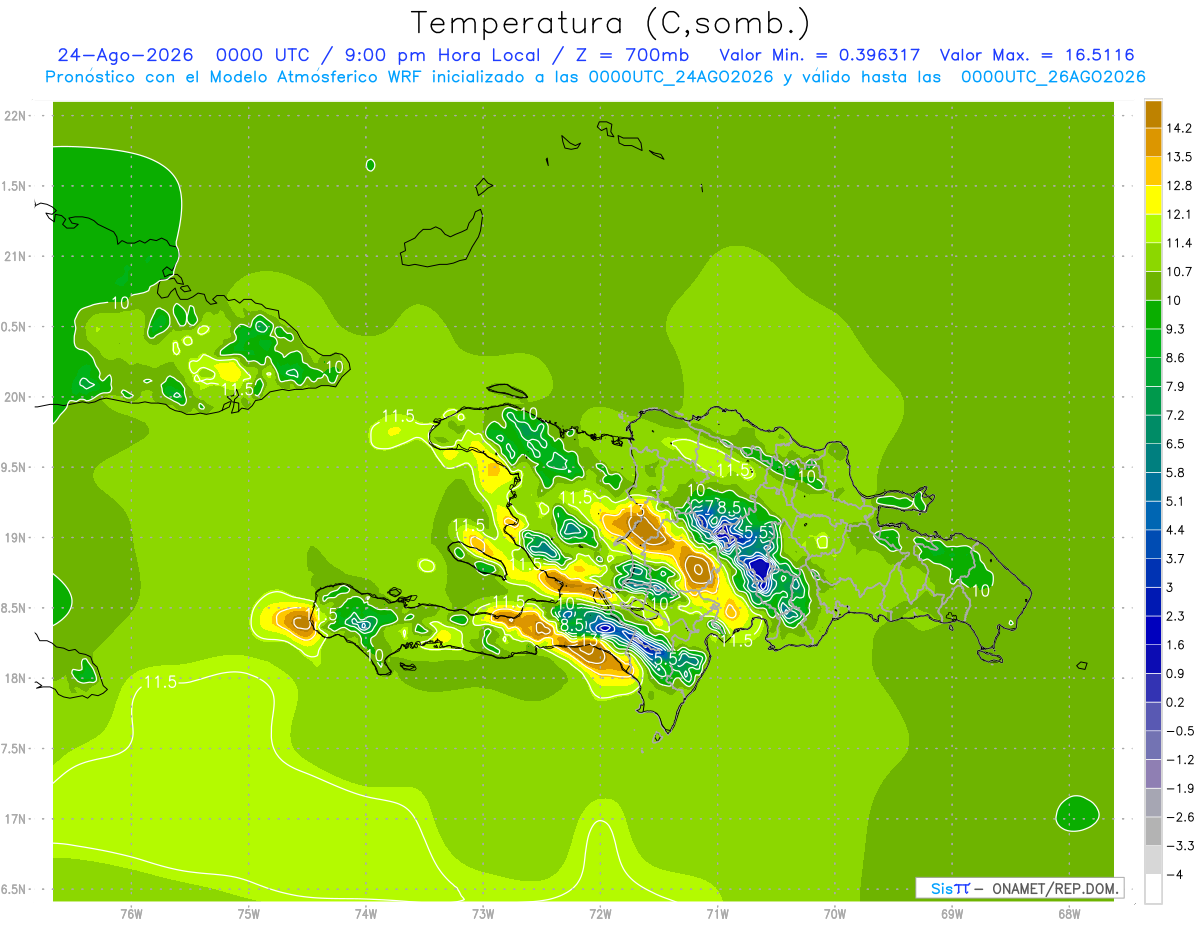Click "0000UTC_26AGO2026" valid-until timestamp
This screenshot has height=927, width=1200.
(1053, 77)
